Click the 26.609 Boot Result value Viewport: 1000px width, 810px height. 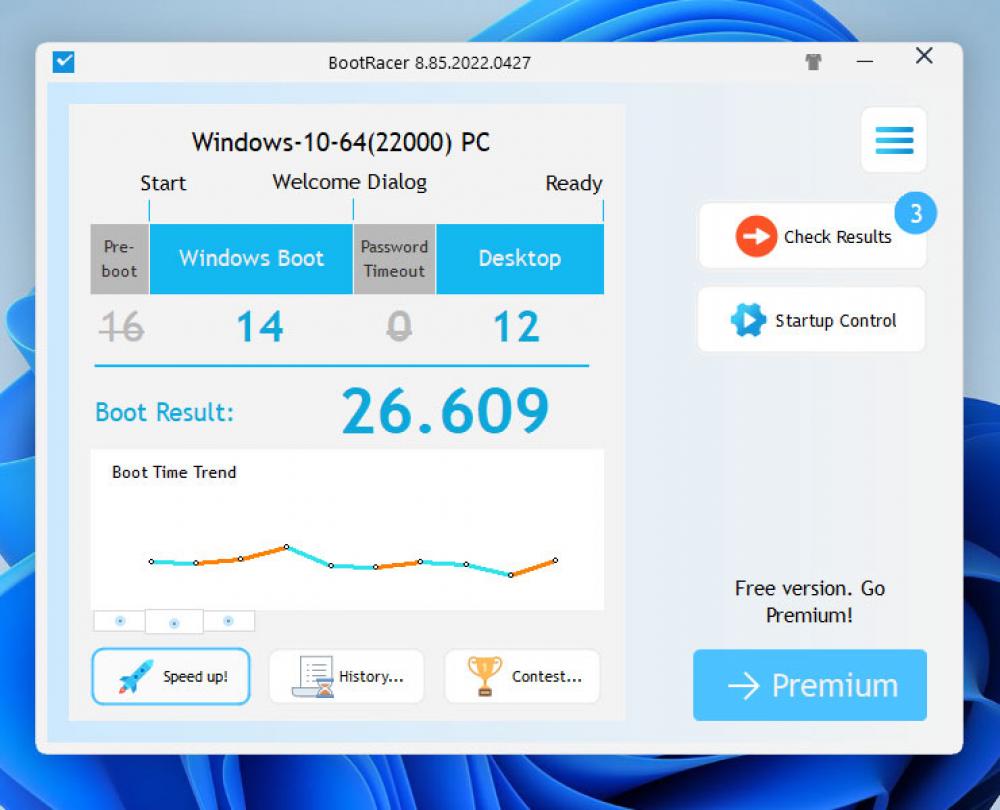(x=447, y=407)
